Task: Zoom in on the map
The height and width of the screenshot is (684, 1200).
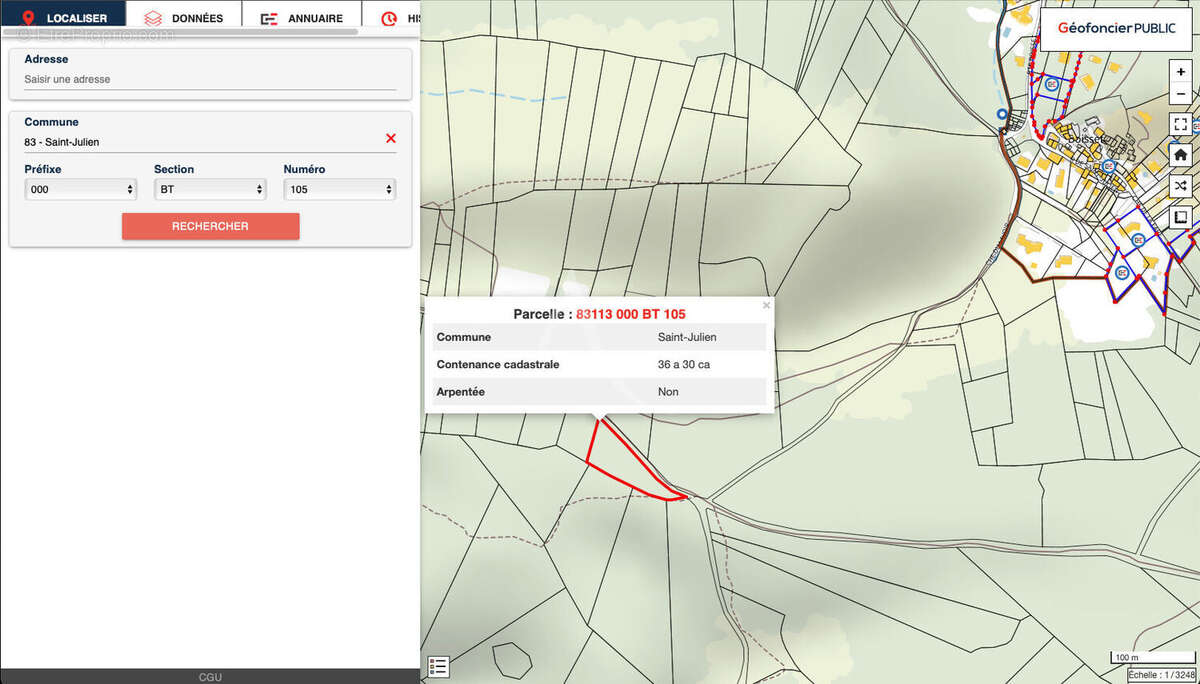Action: coord(1181,73)
